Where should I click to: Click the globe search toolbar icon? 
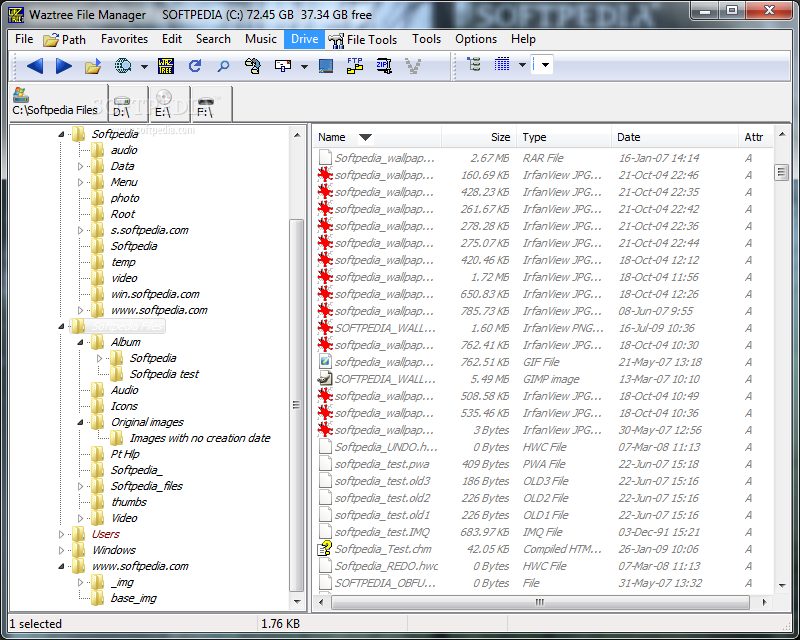(x=123, y=66)
